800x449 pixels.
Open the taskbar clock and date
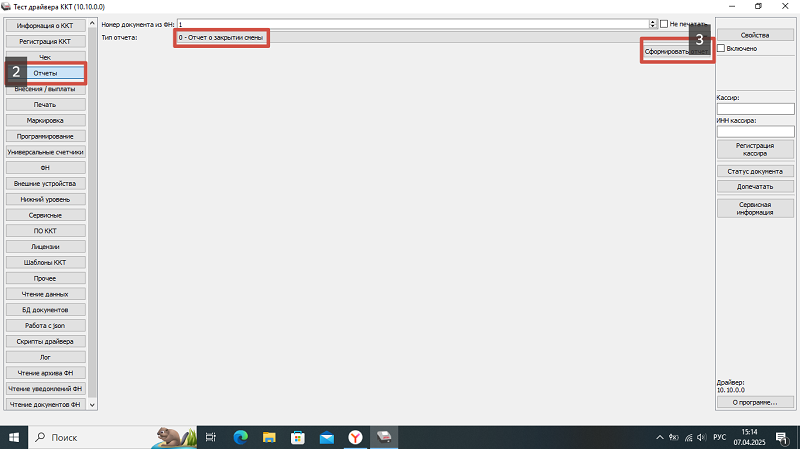749,437
